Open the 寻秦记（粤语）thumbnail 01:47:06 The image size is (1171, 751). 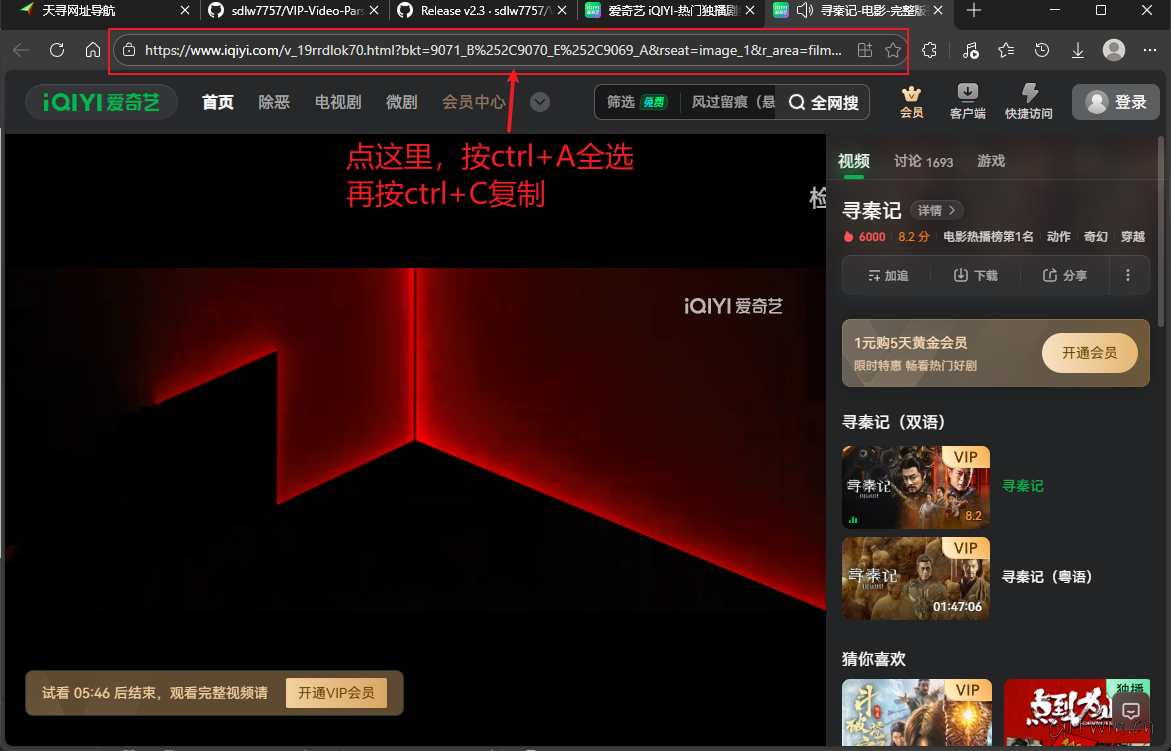coord(916,579)
